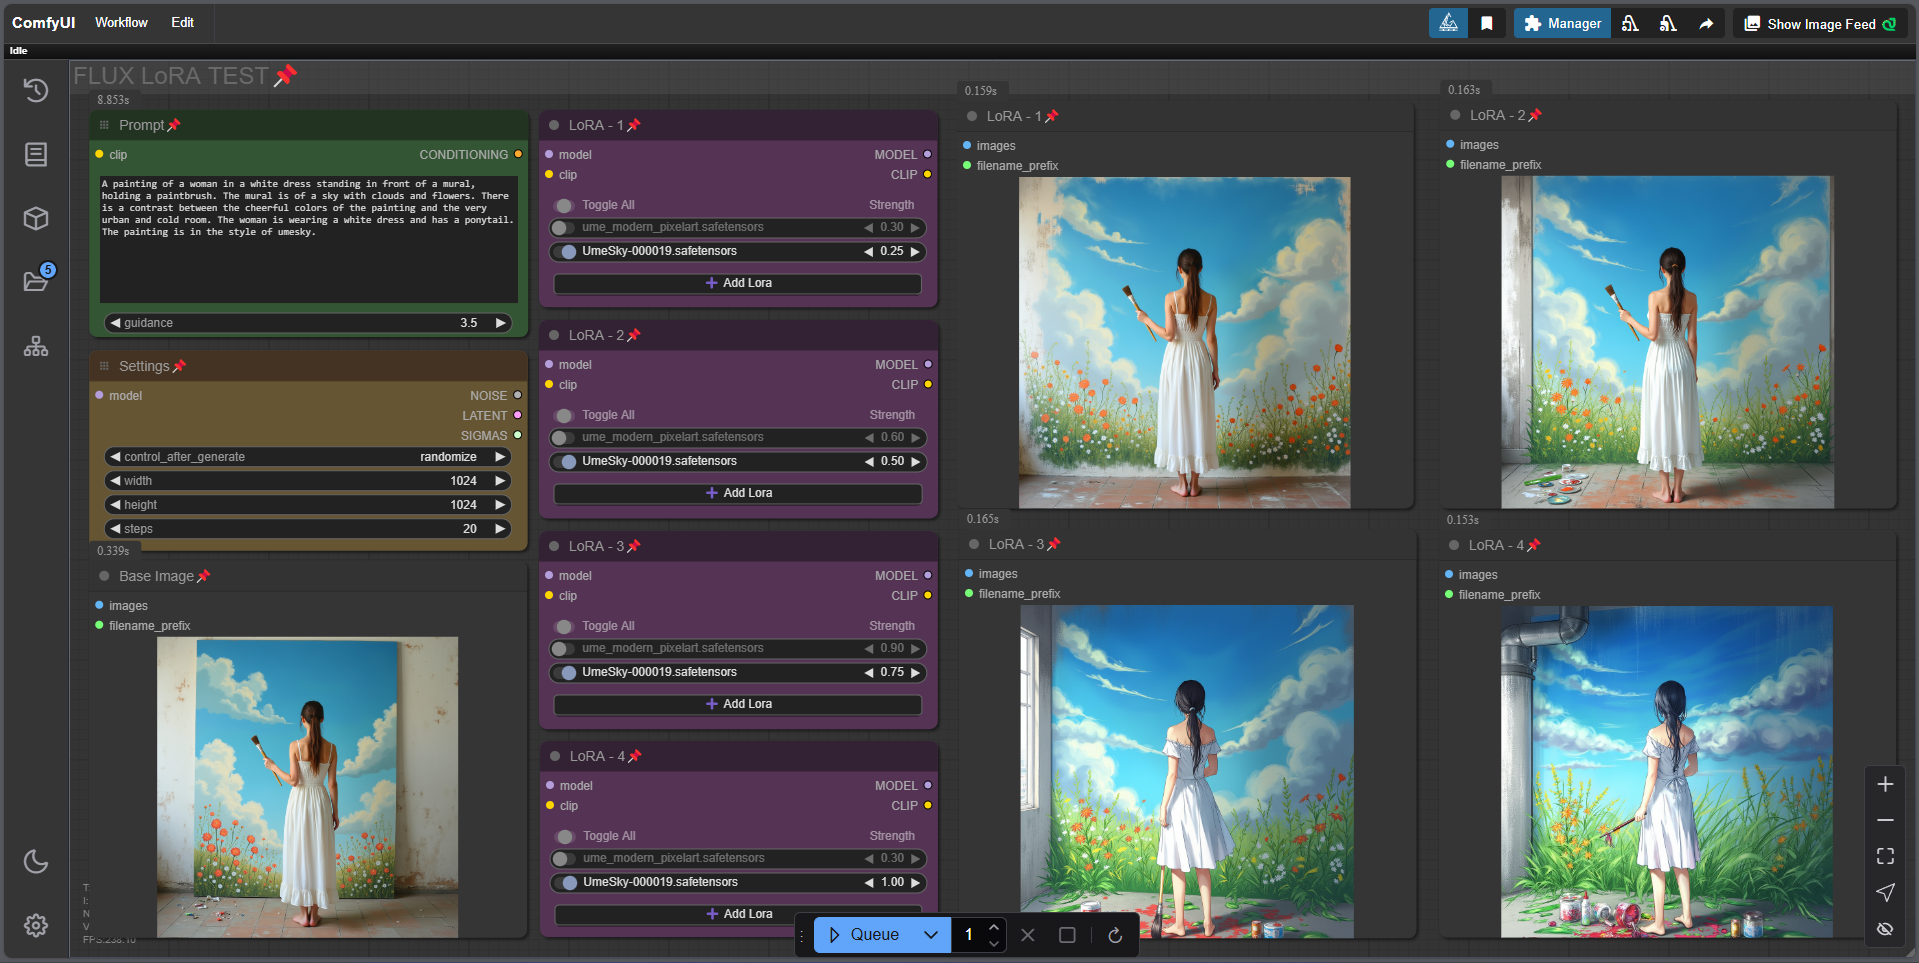Switch Toggle All in LoRA - 3 node
This screenshot has width=1919, height=963.
tap(565, 627)
